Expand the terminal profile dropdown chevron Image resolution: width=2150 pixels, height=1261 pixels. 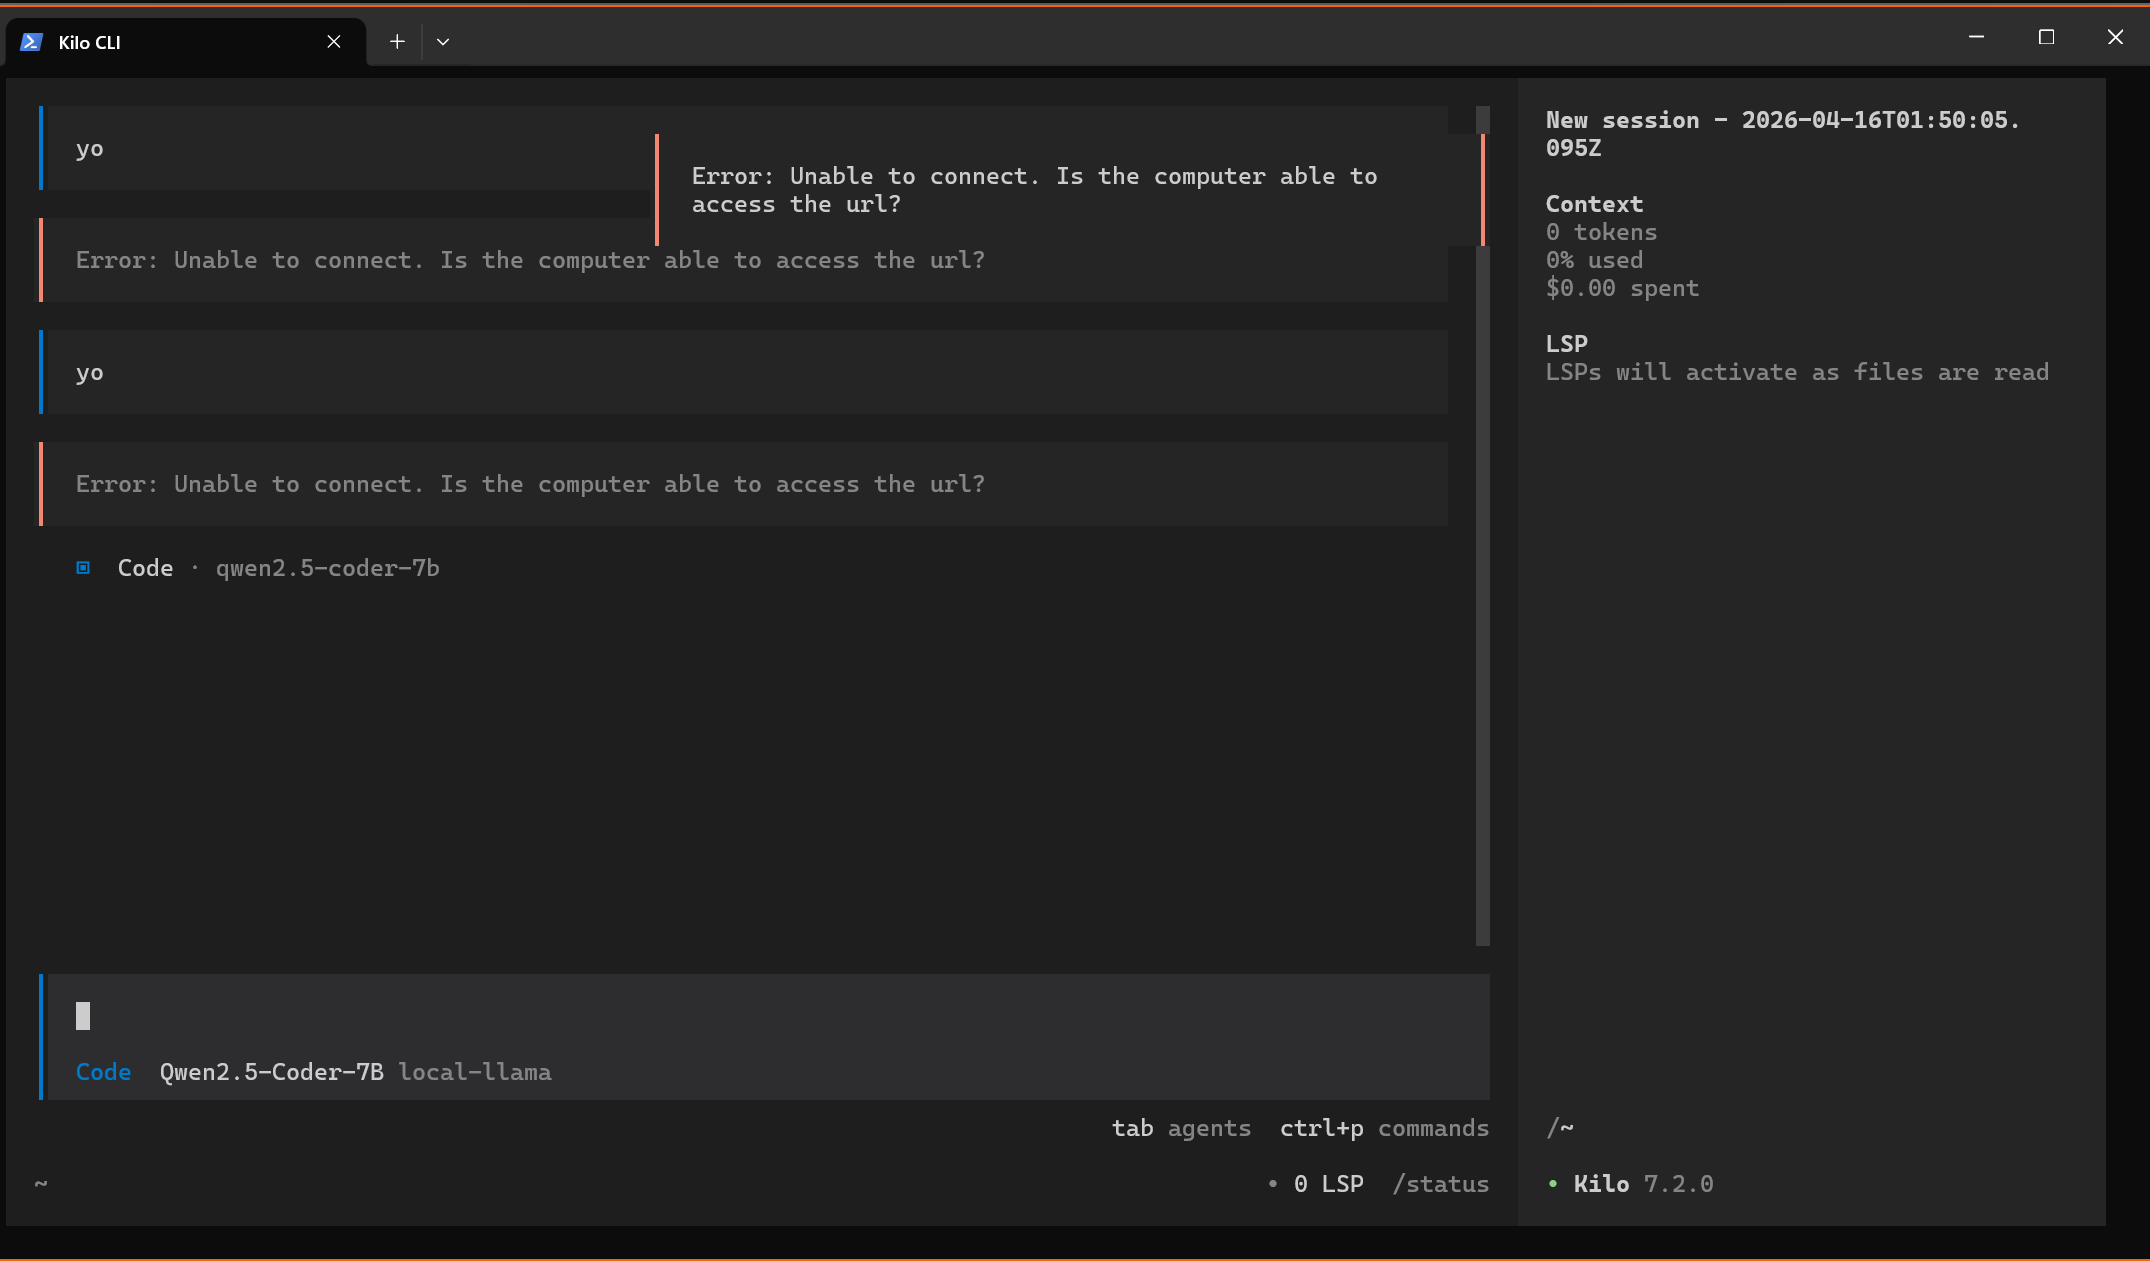(x=443, y=42)
